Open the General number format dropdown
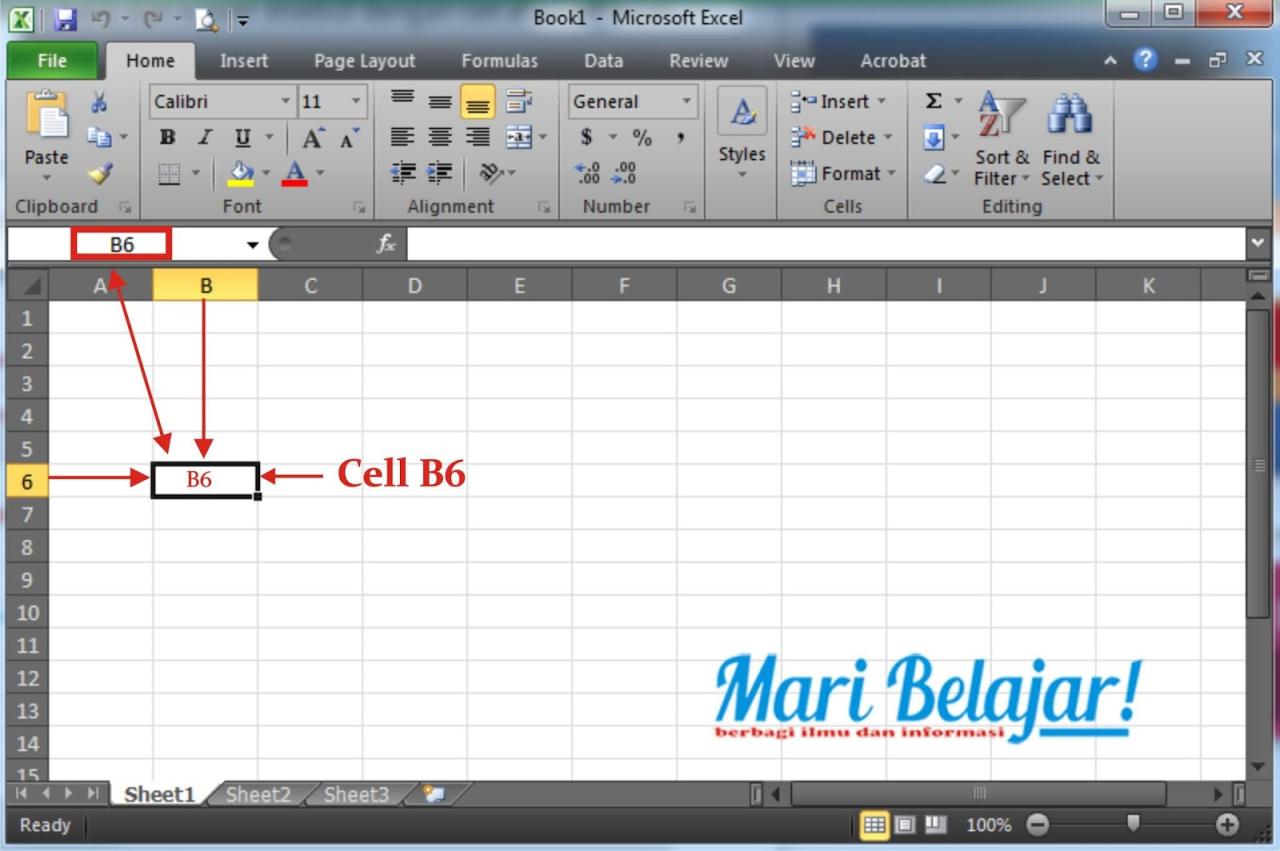Screen dimensions: 1280x851 (x=686, y=101)
